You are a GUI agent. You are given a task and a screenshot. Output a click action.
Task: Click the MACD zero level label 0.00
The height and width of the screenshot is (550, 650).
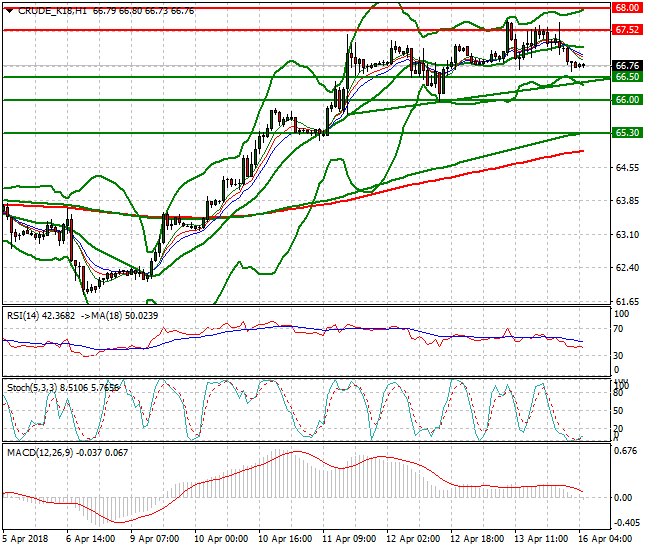point(623,497)
